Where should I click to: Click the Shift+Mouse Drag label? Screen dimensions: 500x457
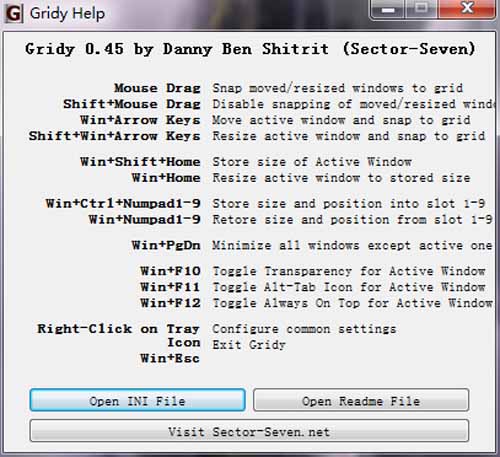[132, 104]
